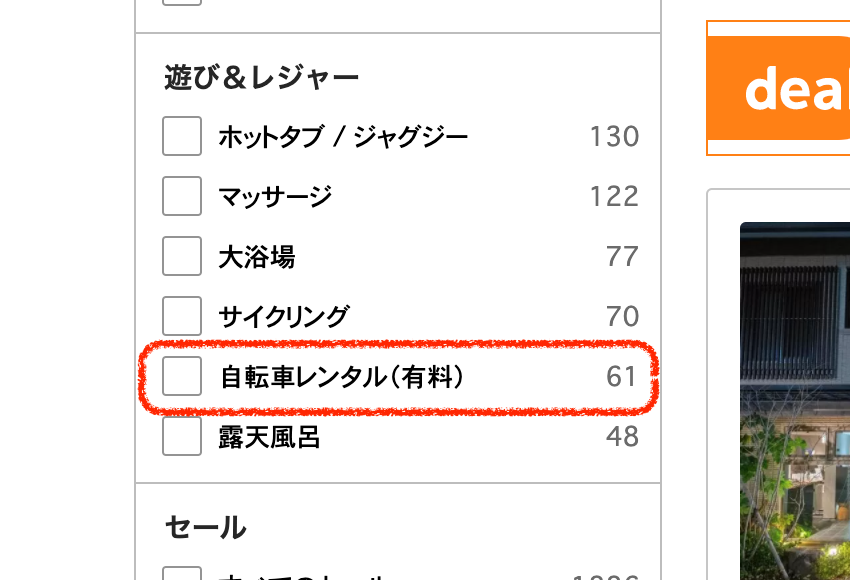Select the 自転車レンタル(有料) label text
The image size is (850, 580).
pos(342,377)
